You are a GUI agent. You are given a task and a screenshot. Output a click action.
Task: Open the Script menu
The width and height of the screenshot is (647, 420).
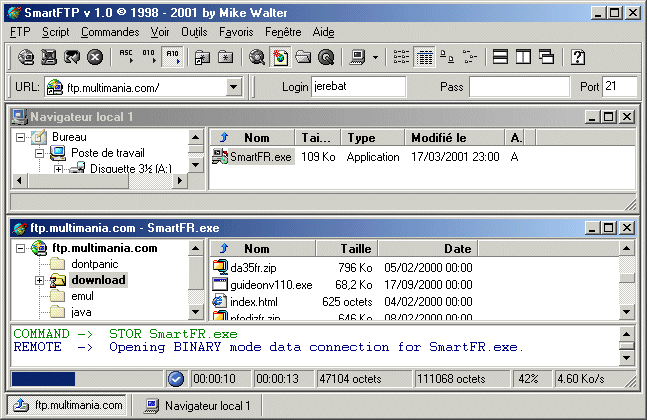55,32
